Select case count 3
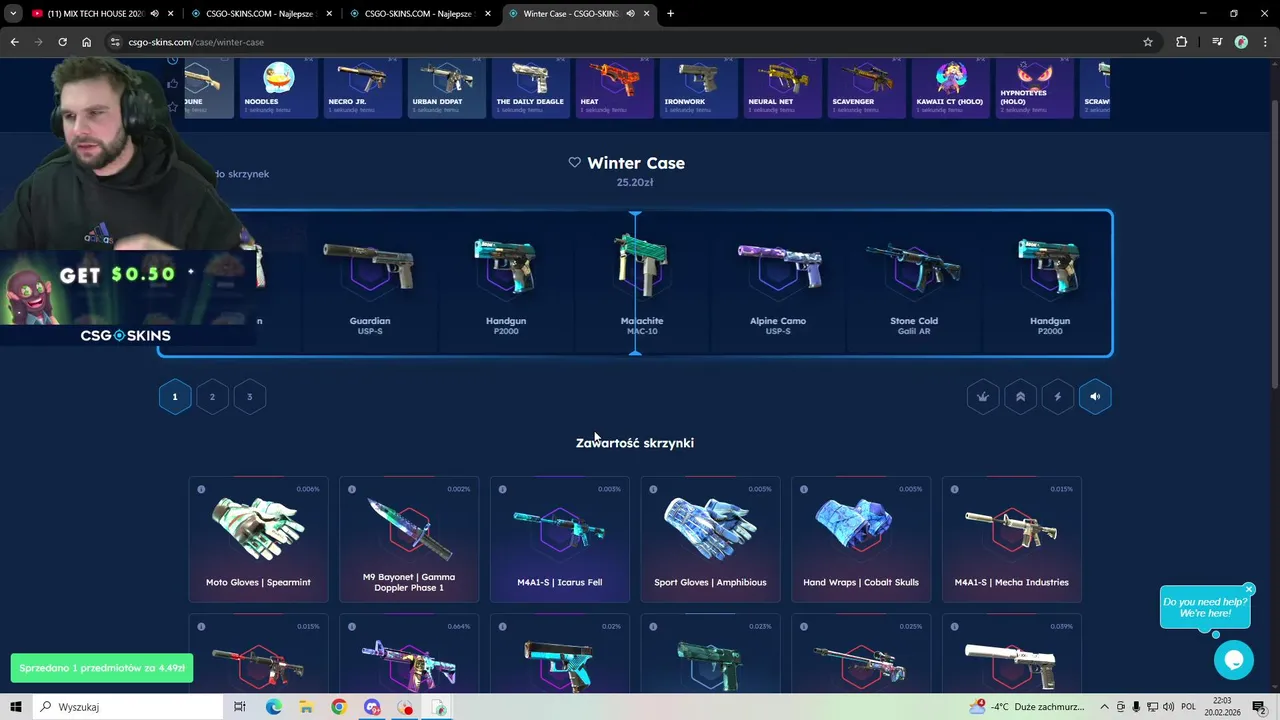This screenshot has height=720, width=1280. 249,397
